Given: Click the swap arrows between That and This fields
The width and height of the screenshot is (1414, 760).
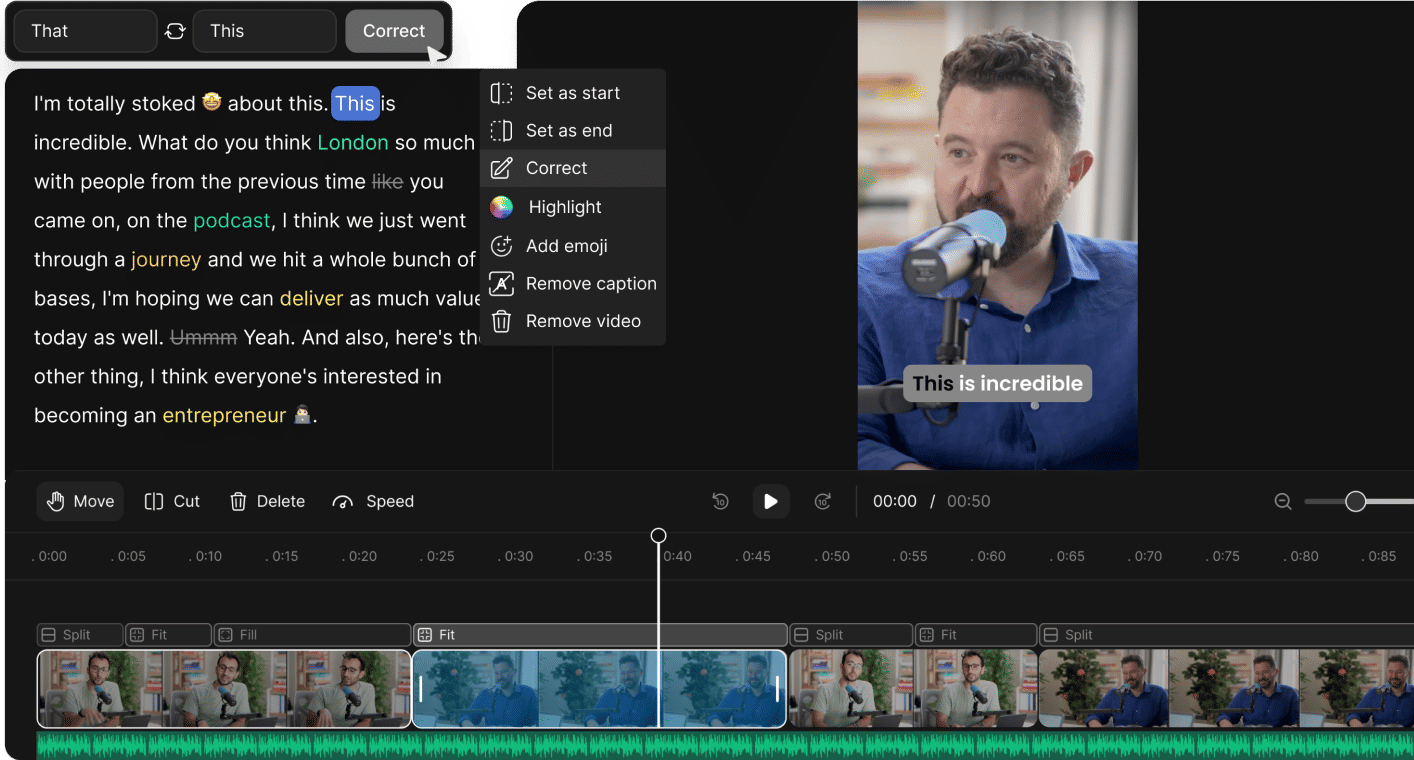Looking at the screenshot, I should [x=175, y=31].
